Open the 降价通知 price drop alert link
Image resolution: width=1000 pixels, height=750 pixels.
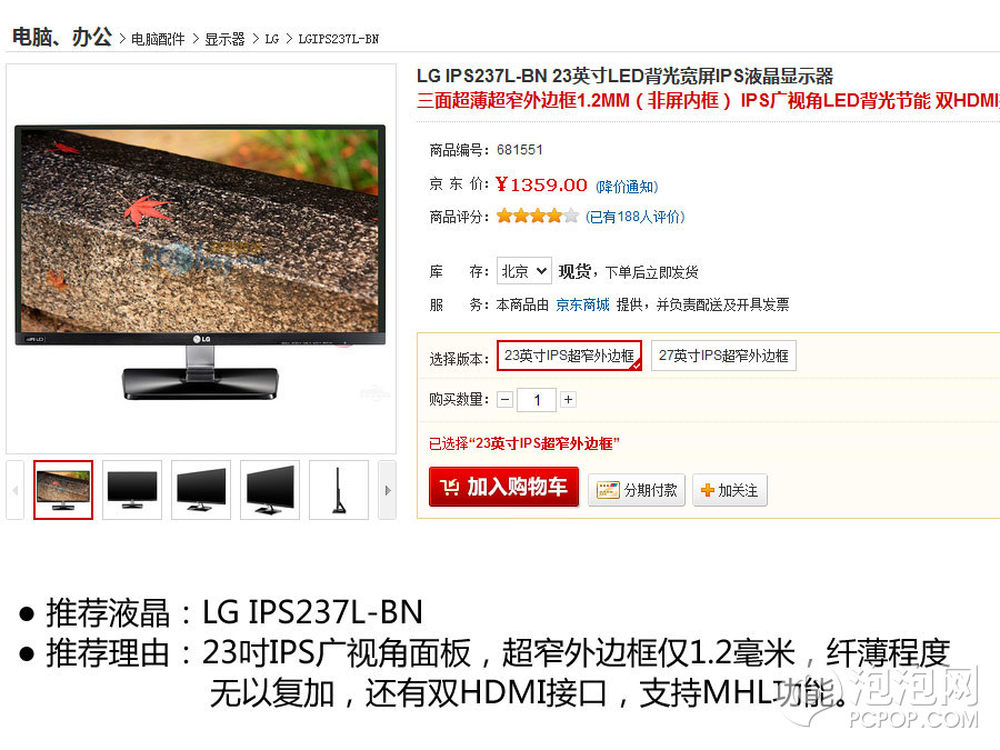626,186
